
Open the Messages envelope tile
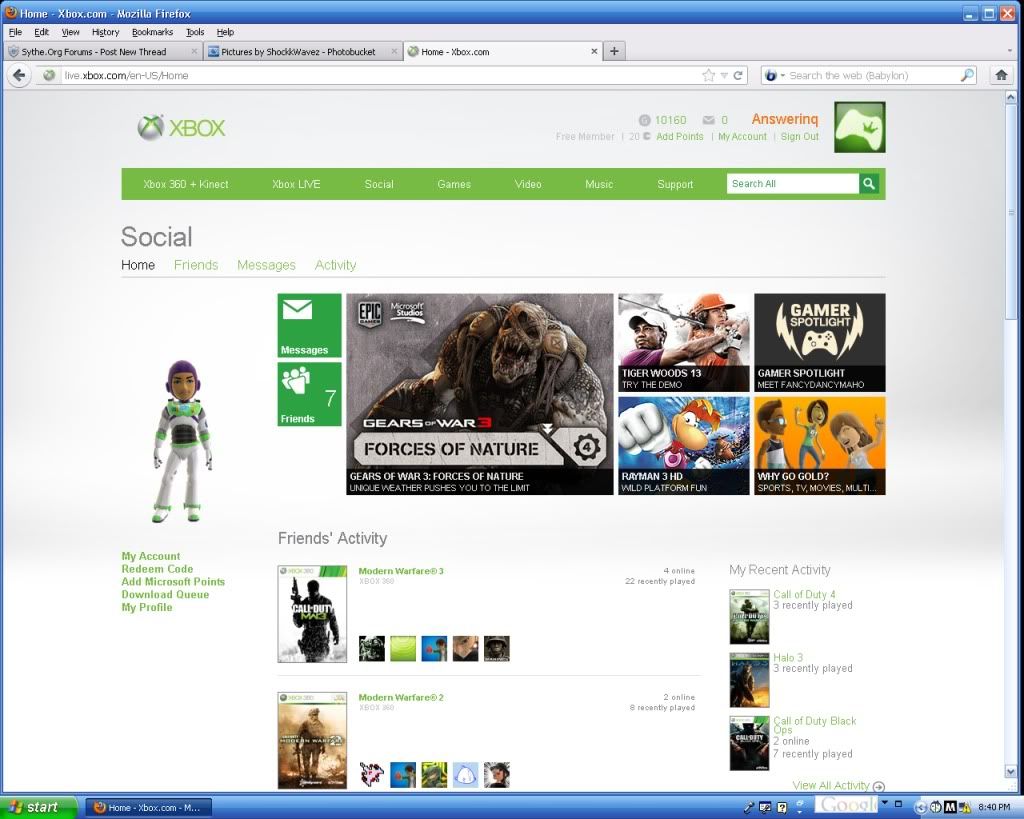coord(310,325)
